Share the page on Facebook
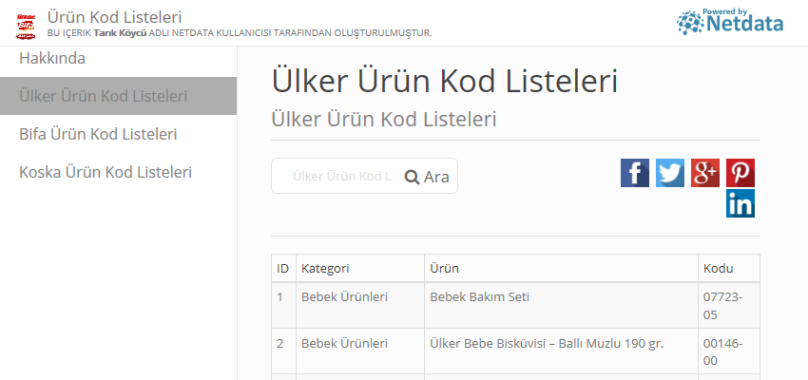 click(x=634, y=173)
